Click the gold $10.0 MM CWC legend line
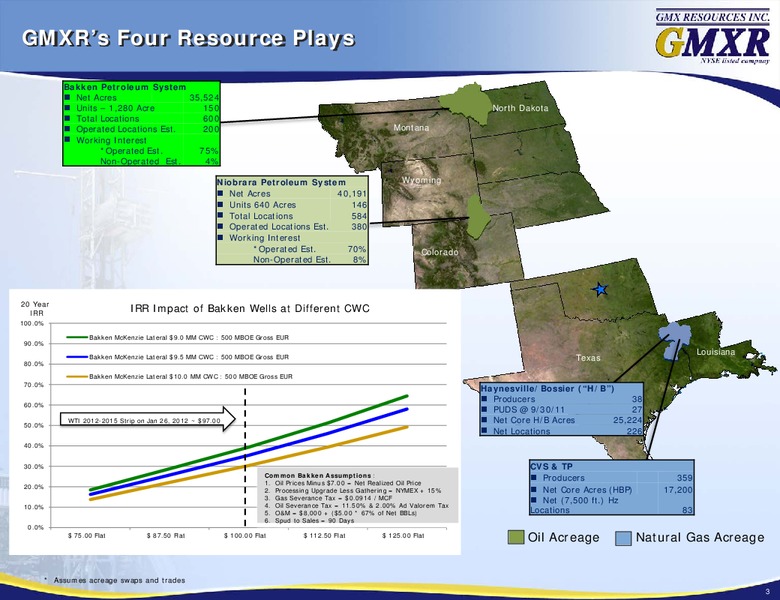The height and width of the screenshot is (600, 780). coord(77,377)
